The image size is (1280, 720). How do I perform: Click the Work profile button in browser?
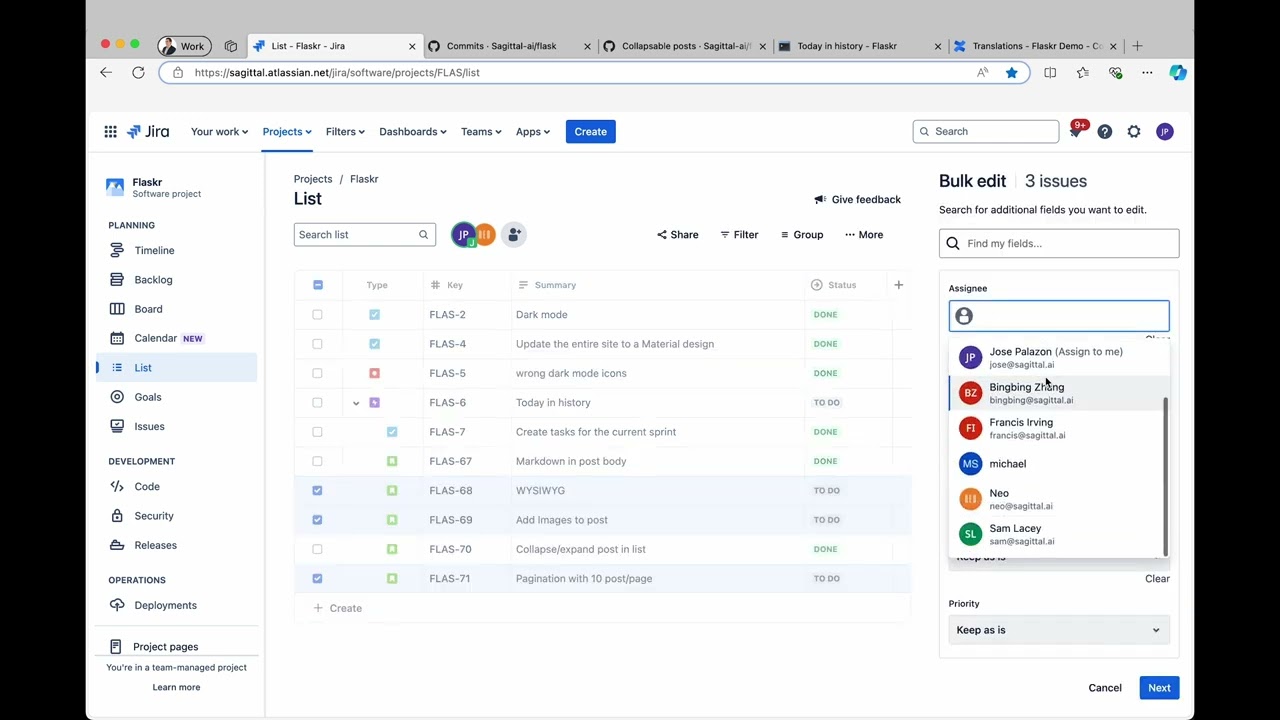[183, 46]
